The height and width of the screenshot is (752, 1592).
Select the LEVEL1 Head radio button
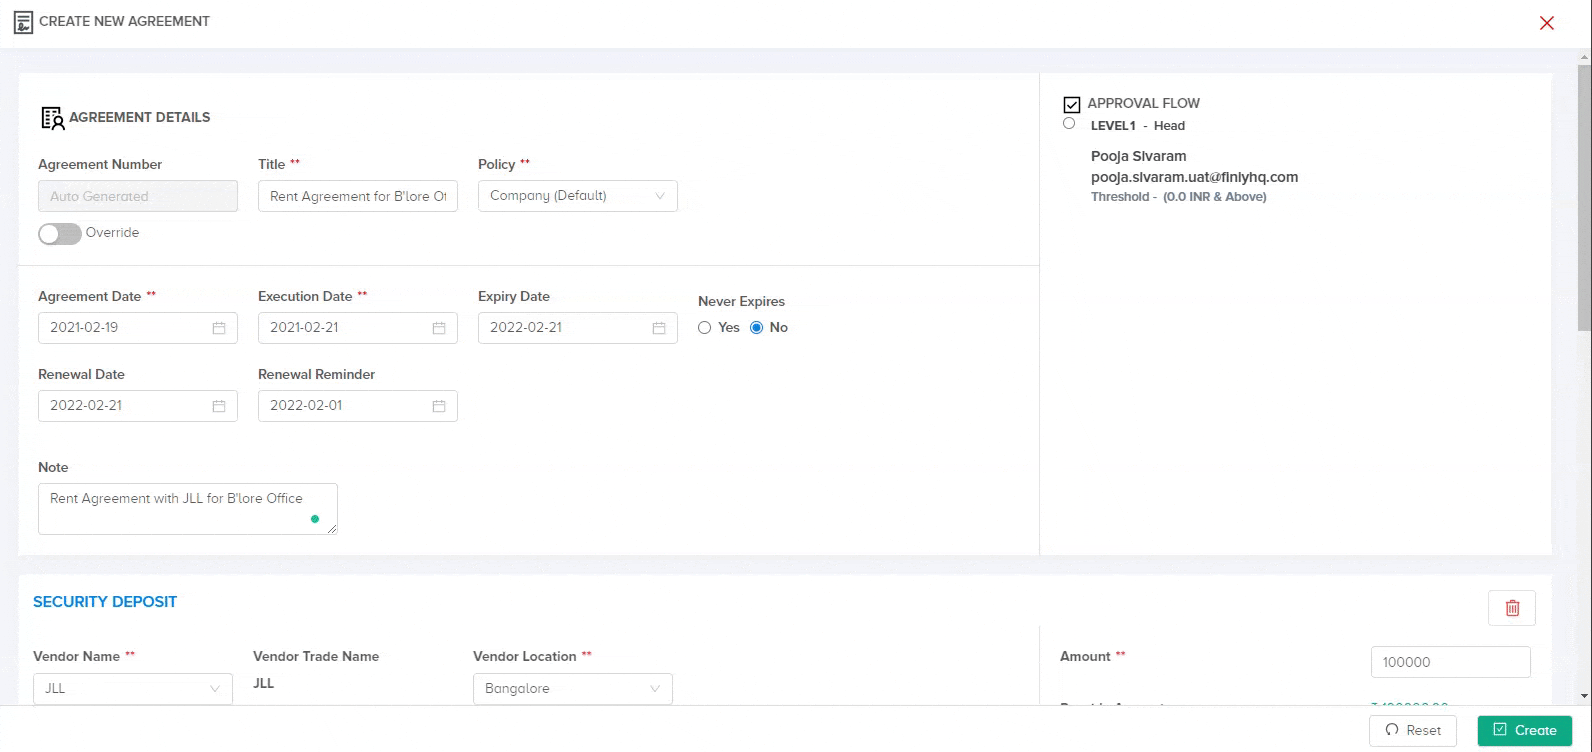[x=1069, y=124]
